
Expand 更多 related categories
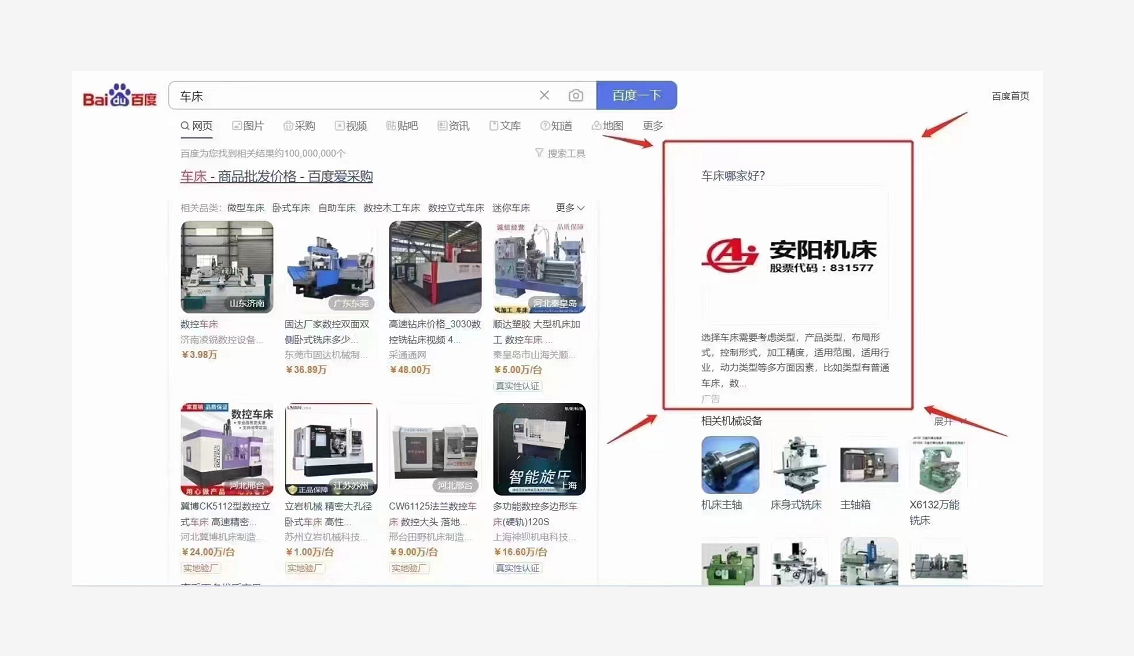coord(570,208)
